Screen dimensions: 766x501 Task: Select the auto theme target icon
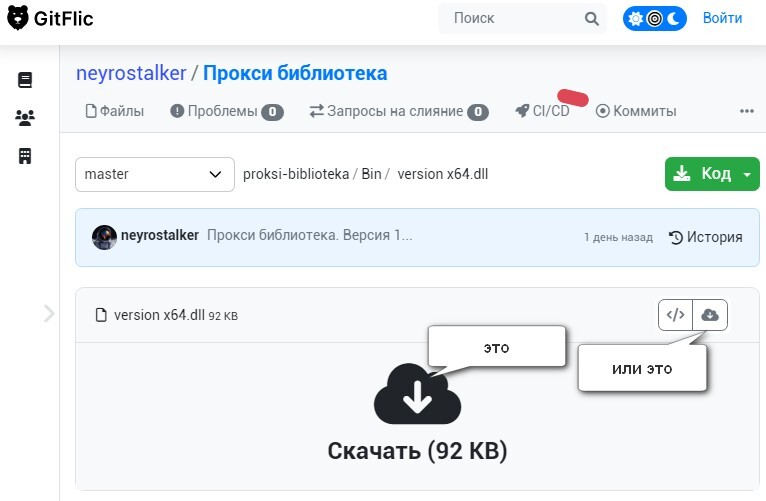[655, 19]
